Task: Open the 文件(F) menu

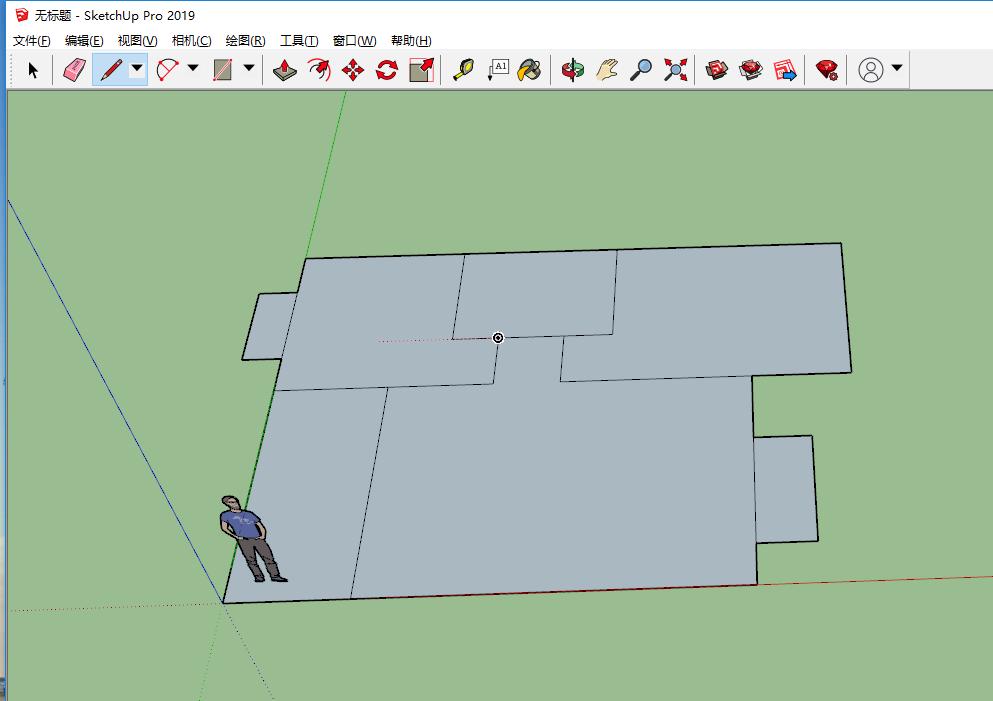Action: [31, 41]
